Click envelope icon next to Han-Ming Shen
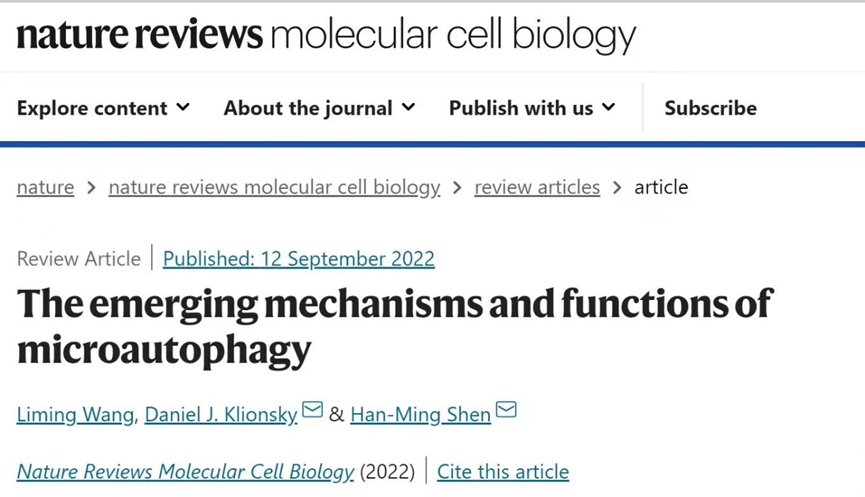The height and width of the screenshot is (497, 865). (506, 410)
